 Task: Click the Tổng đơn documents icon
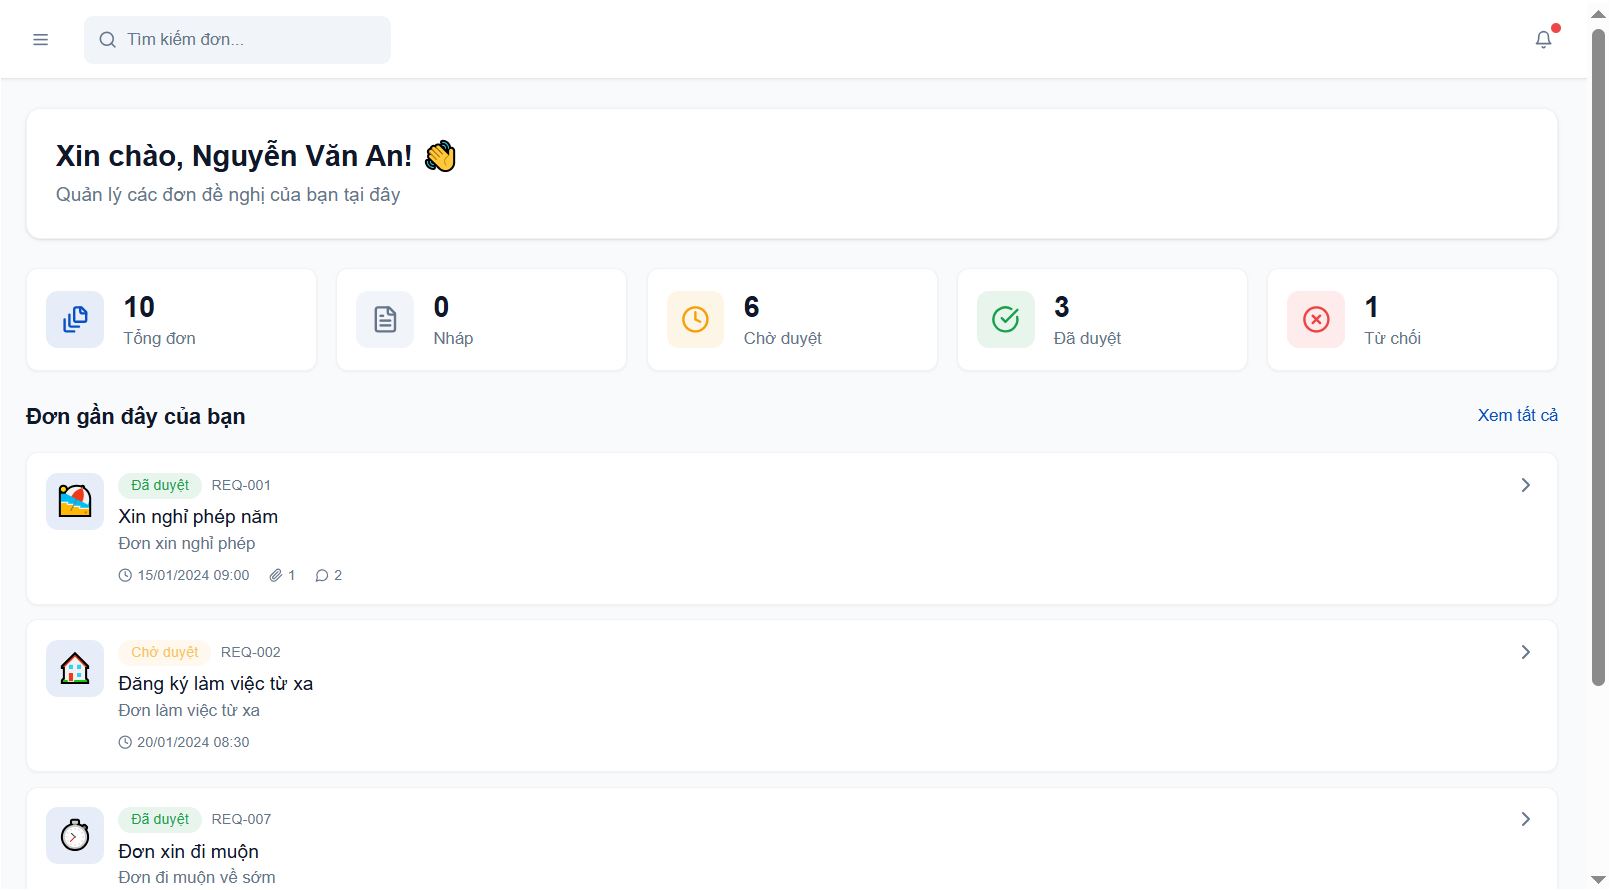point(75,320)
